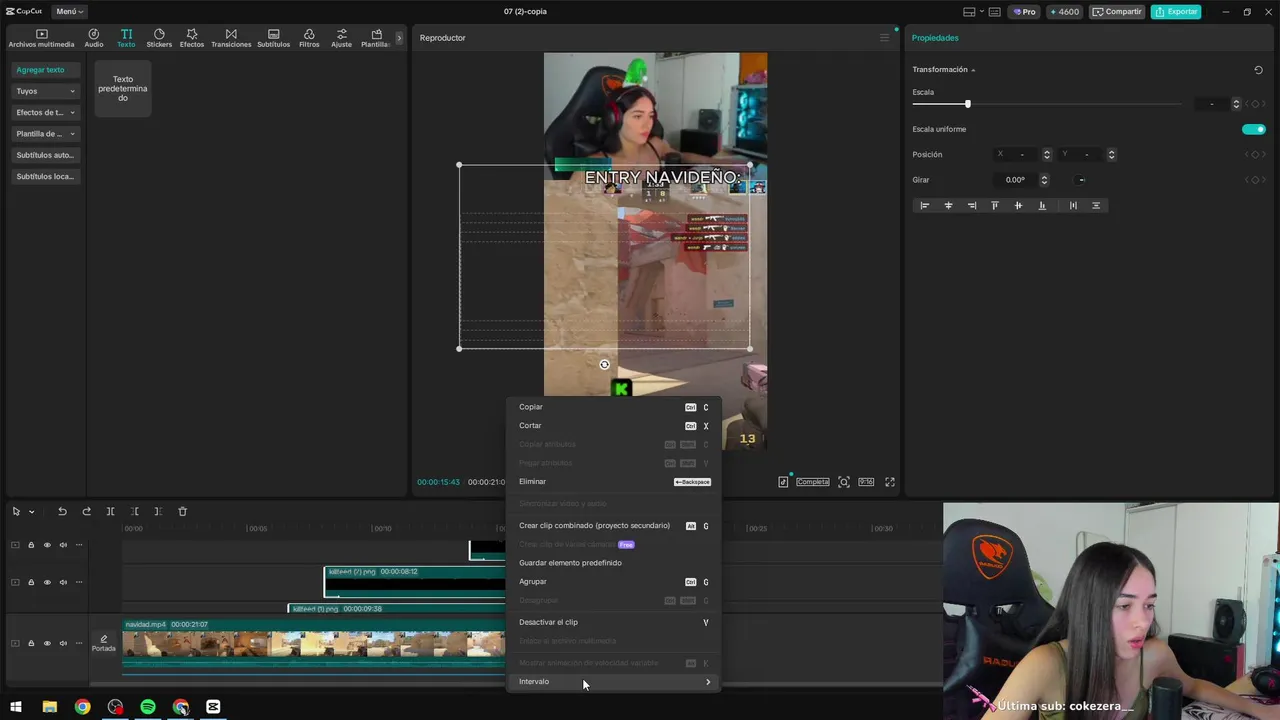Click the rotate handle below text box

(x=604, y=364)
